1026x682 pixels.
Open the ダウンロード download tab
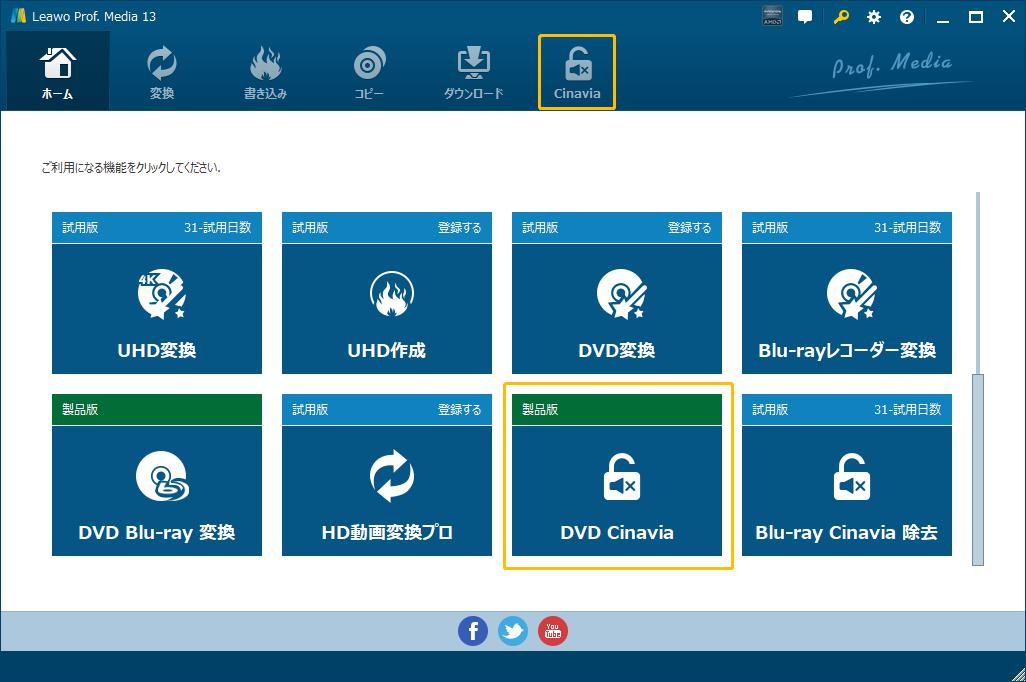473,72
